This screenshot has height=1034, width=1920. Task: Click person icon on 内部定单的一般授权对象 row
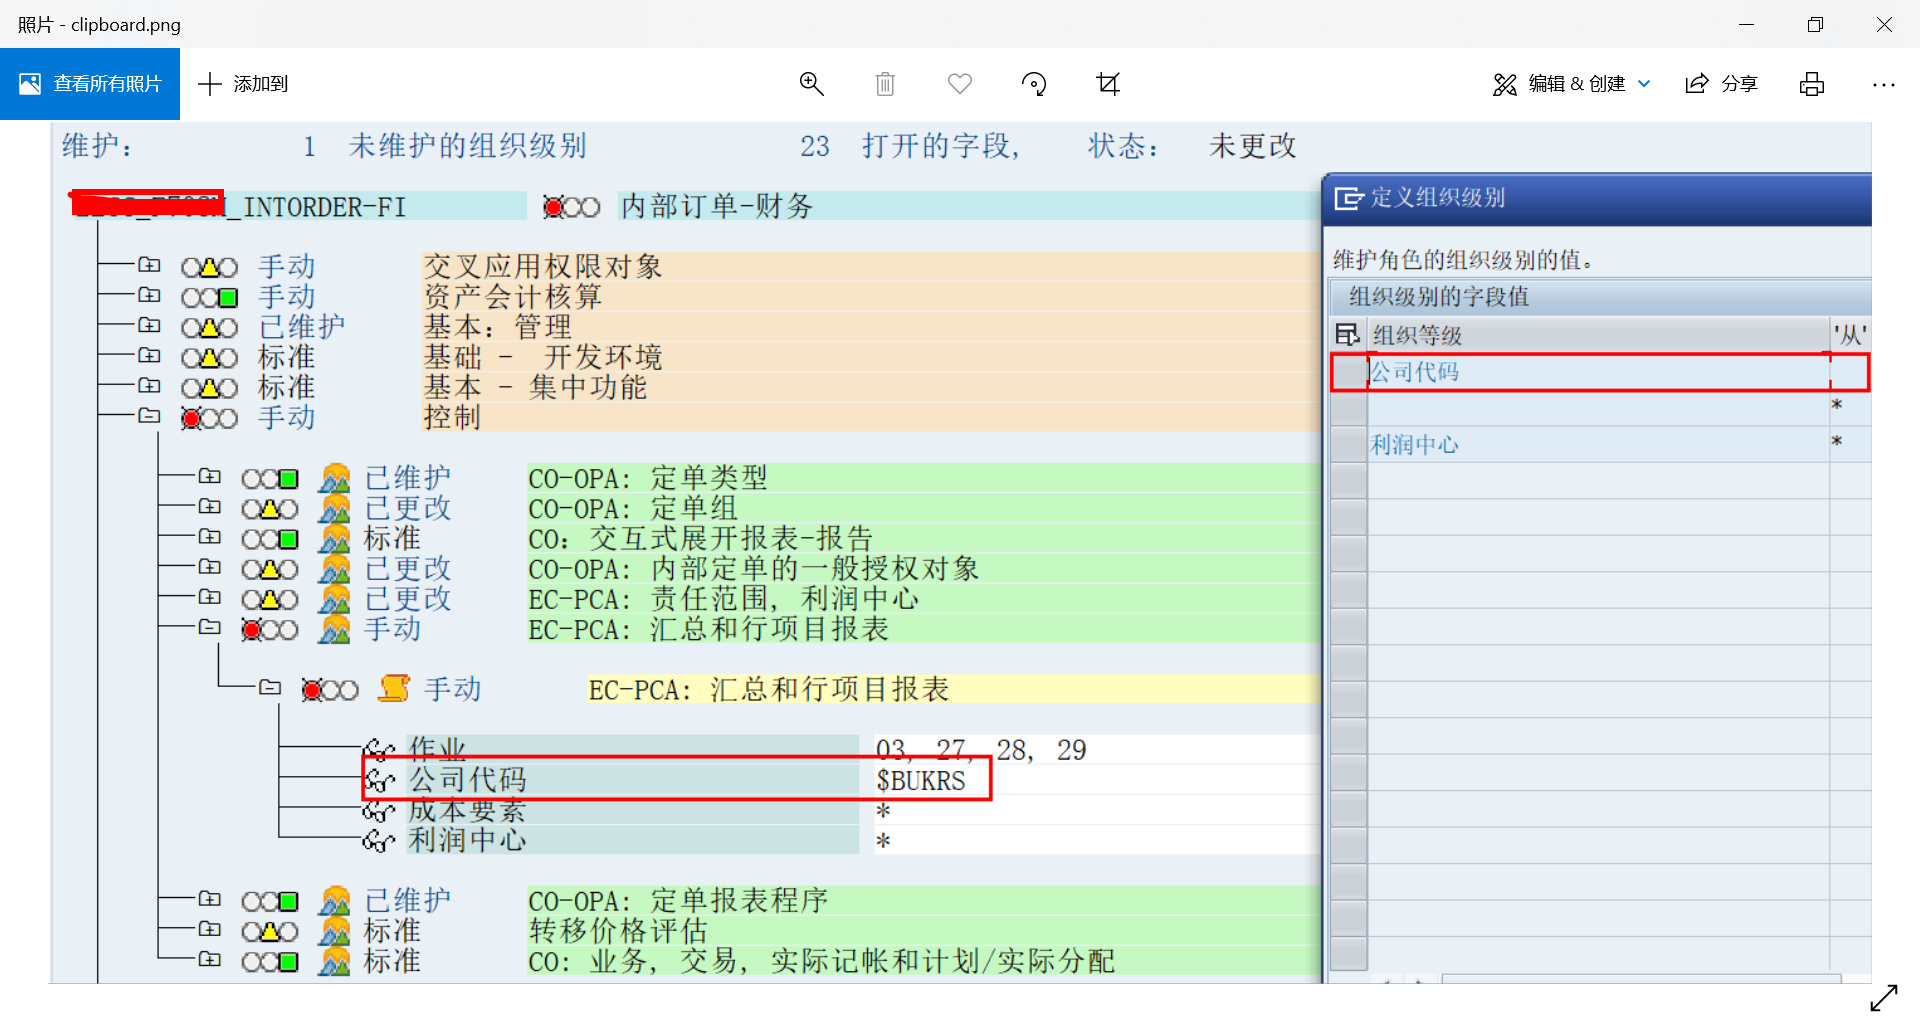(334, 568)
